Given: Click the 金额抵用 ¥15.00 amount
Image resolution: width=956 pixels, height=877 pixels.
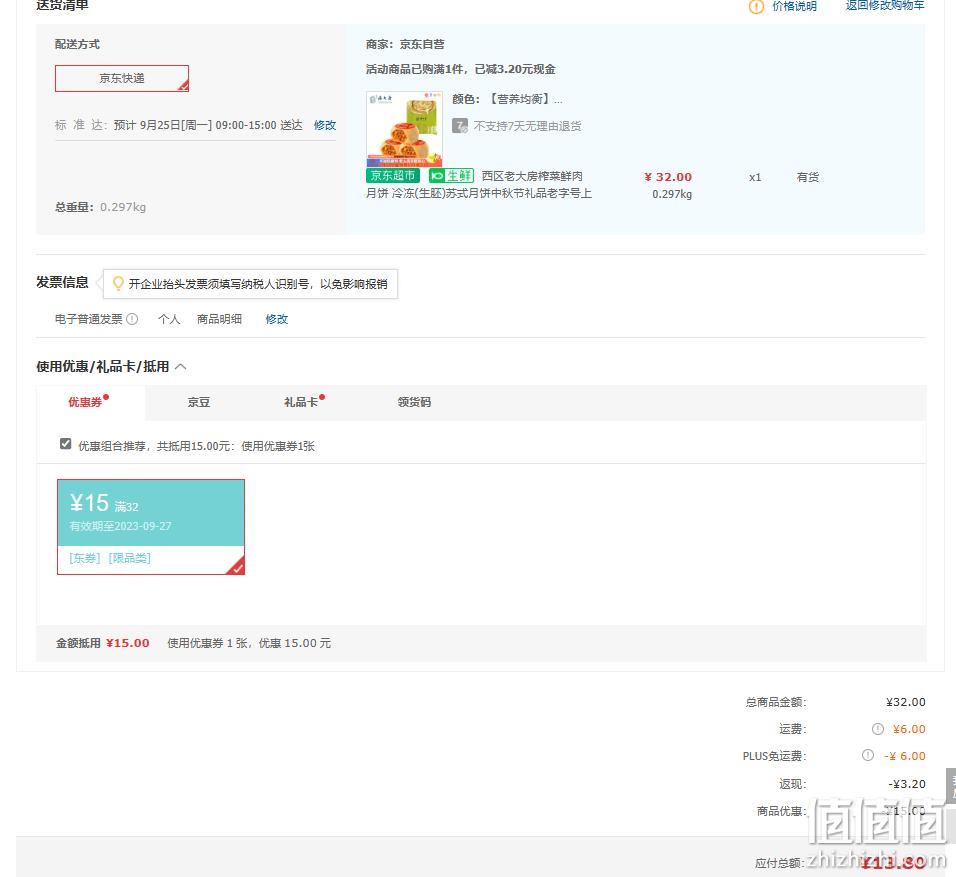Looking at the screenshot, I should click(x=127, y=643).
